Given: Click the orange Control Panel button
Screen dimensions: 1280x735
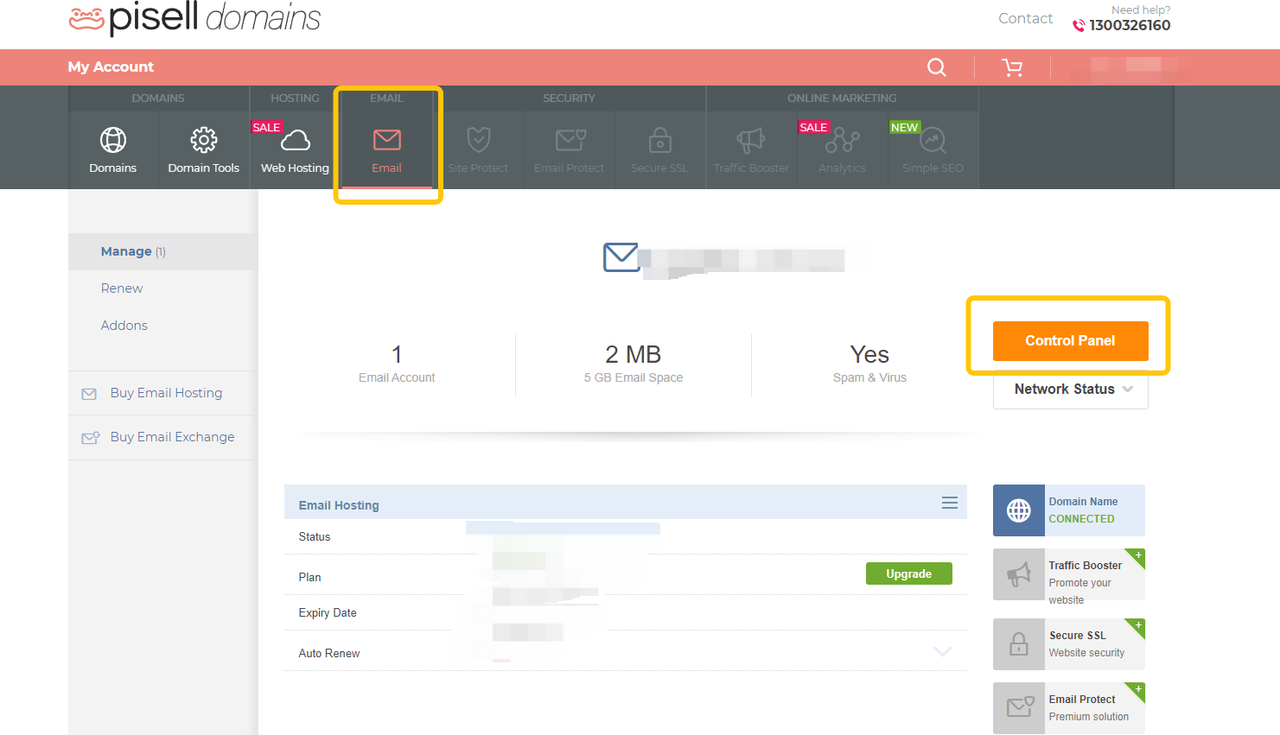Looking at the screenshot, I should (x=1071, y=341).
